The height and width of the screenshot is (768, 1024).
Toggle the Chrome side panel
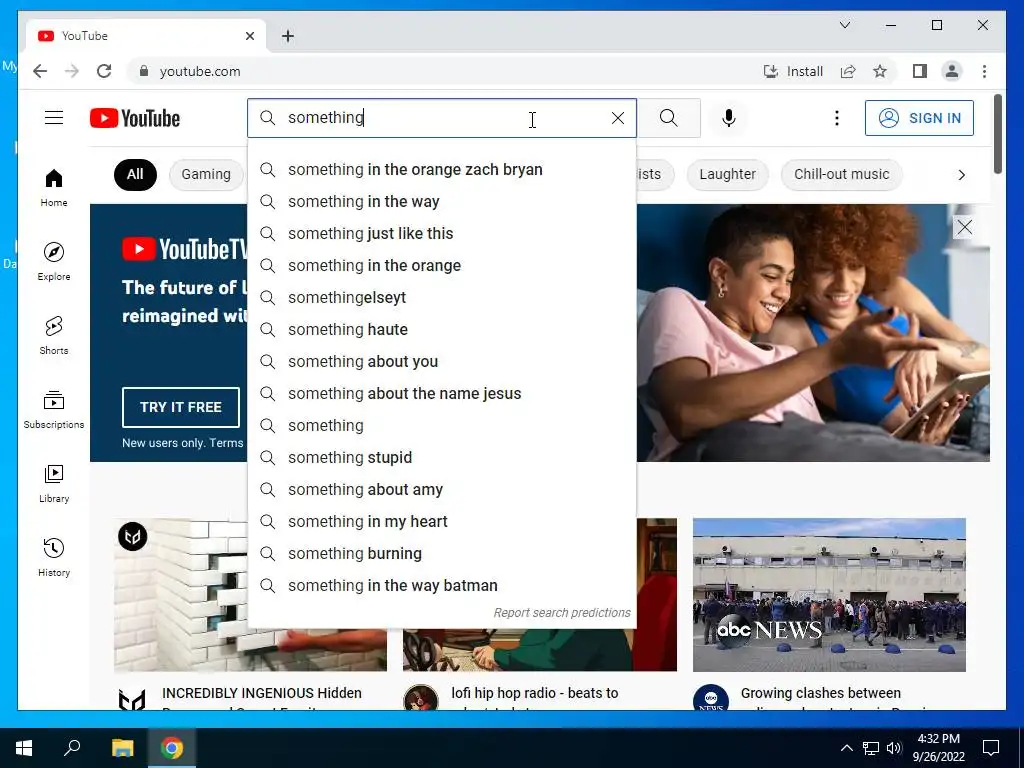920,71
